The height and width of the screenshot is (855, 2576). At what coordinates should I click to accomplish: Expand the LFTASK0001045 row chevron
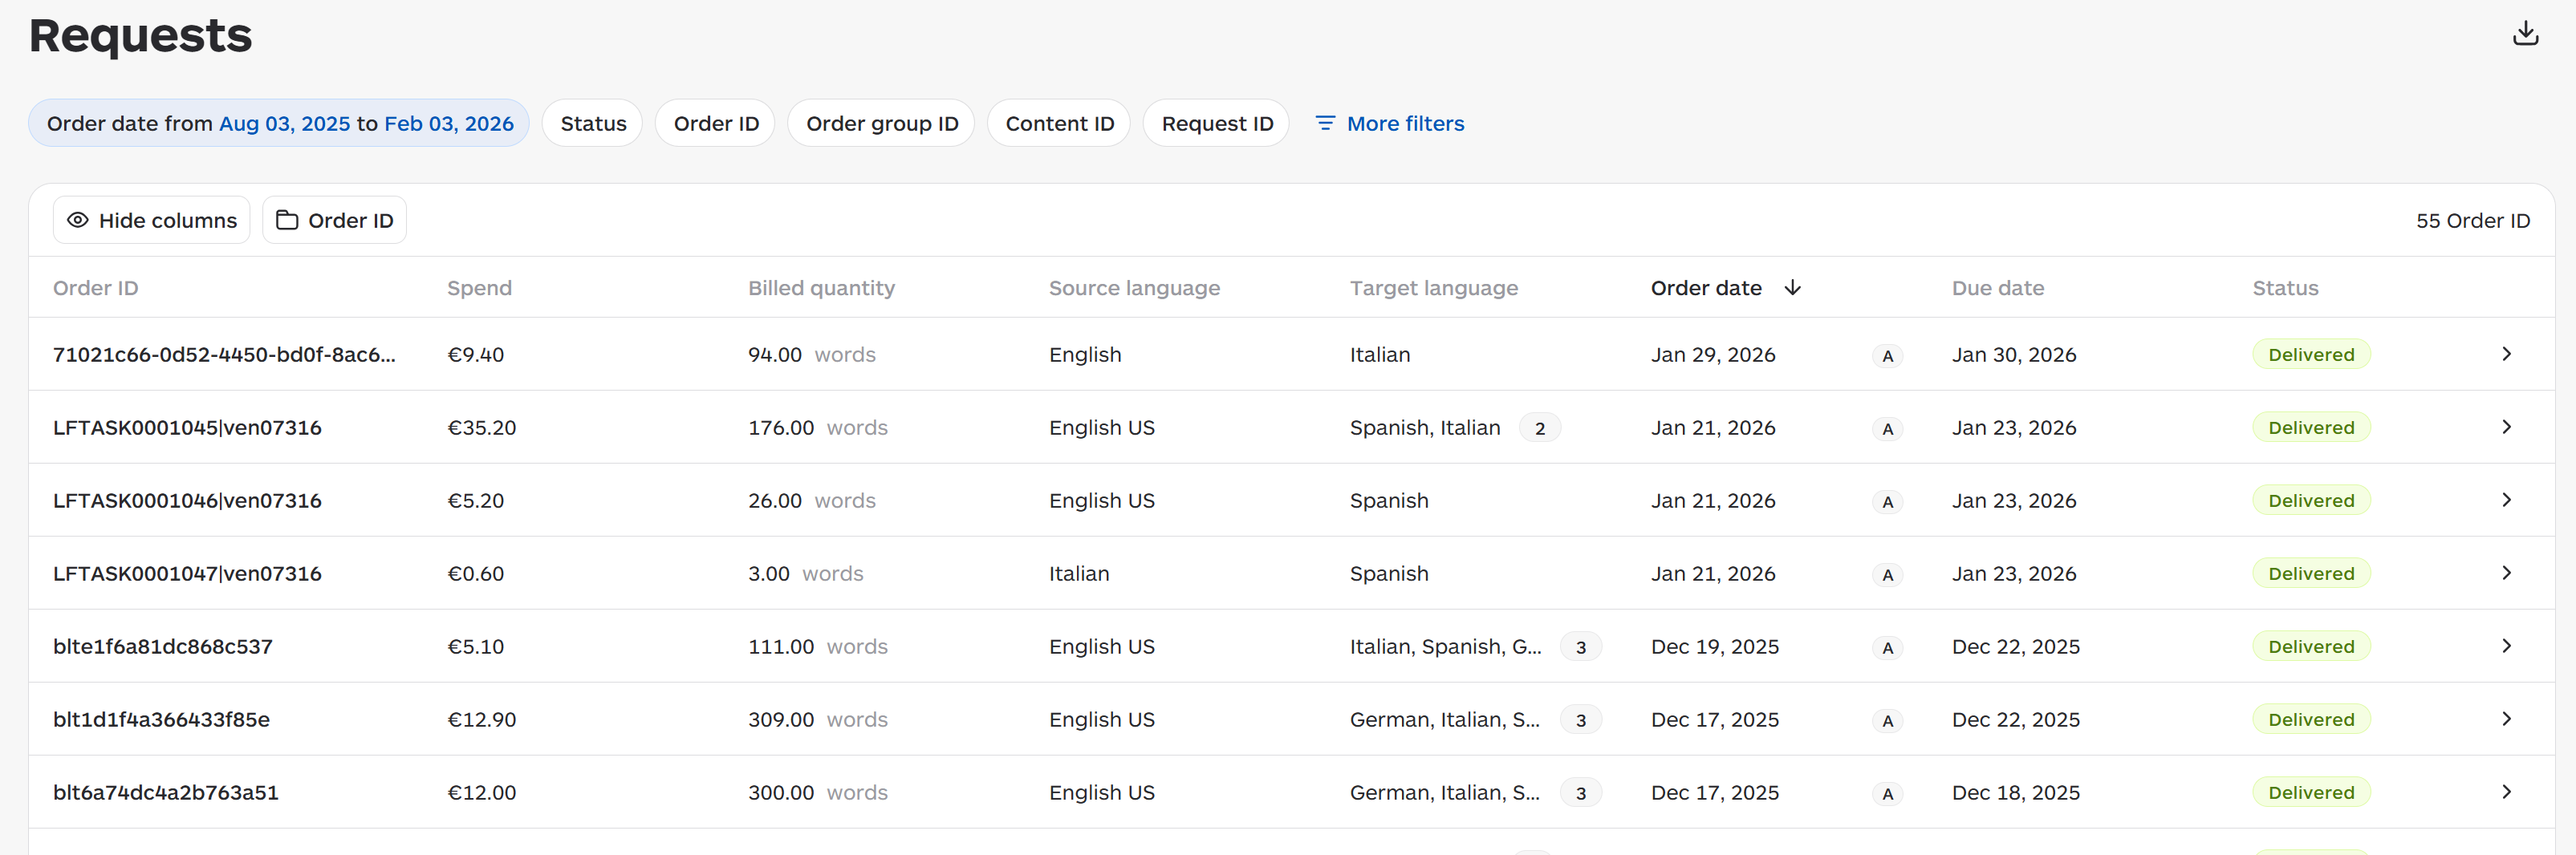click(x=2506, y=427)
